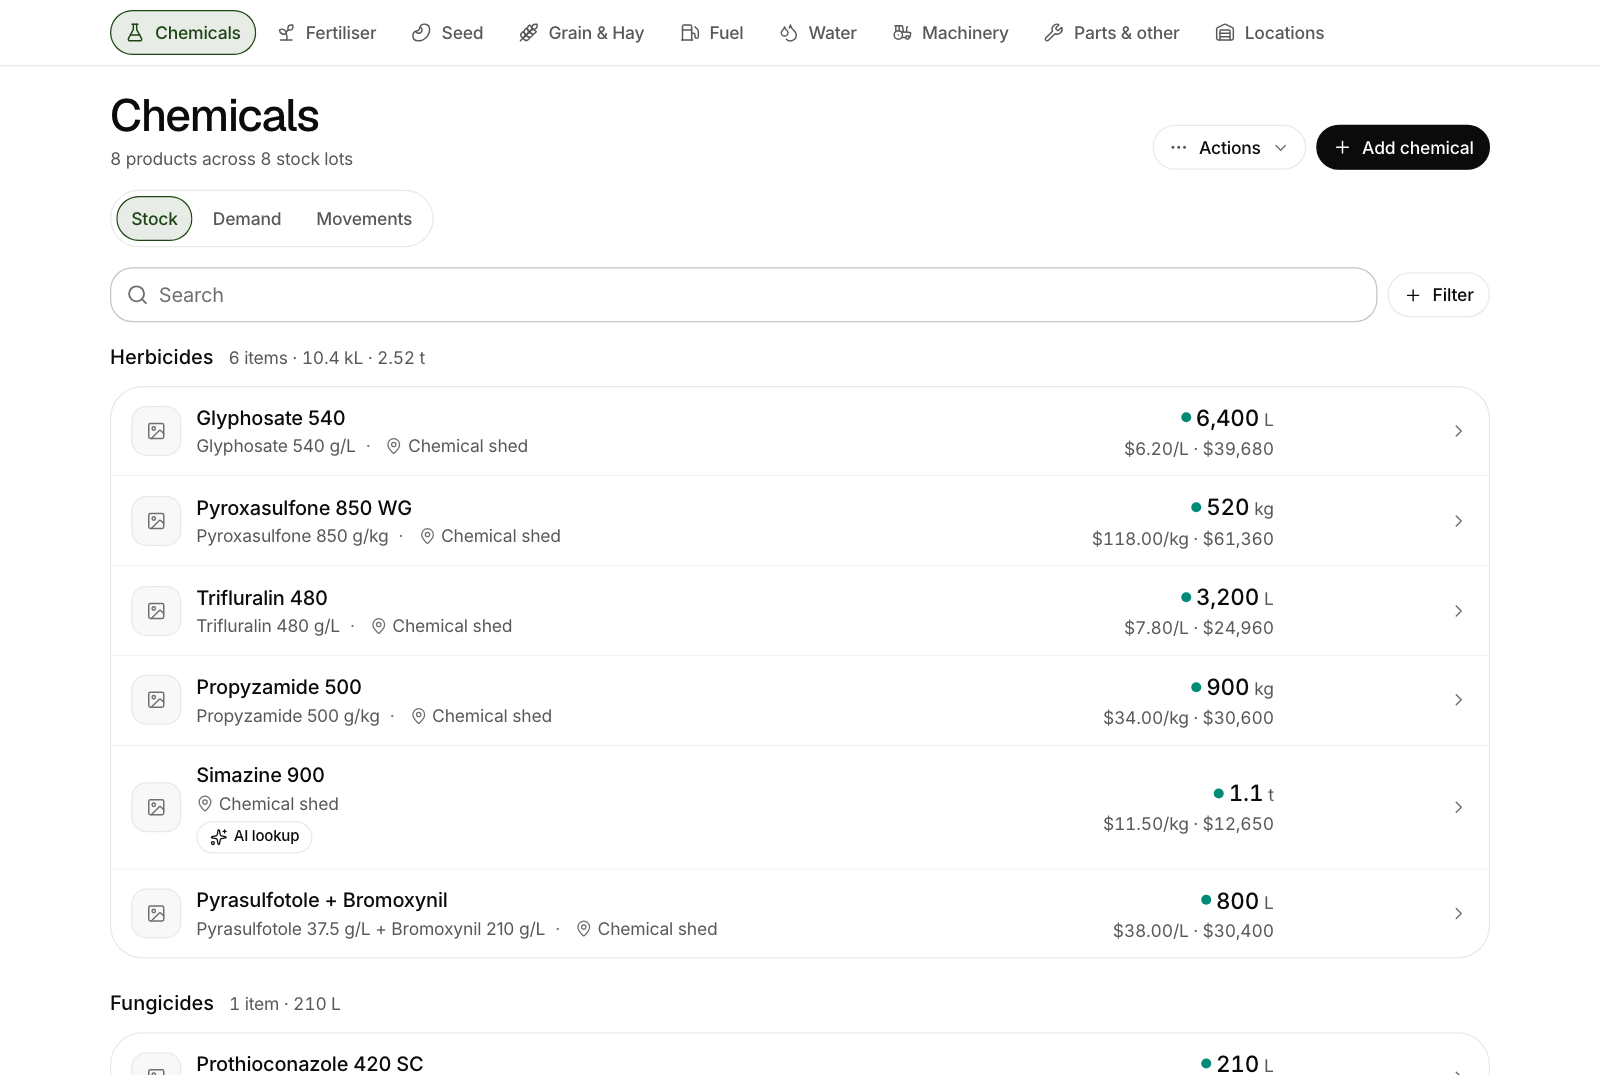Click the magnifier icon in Search
The height and width of the screenshot is (1075, 1600).
click(x=138, y=295)
